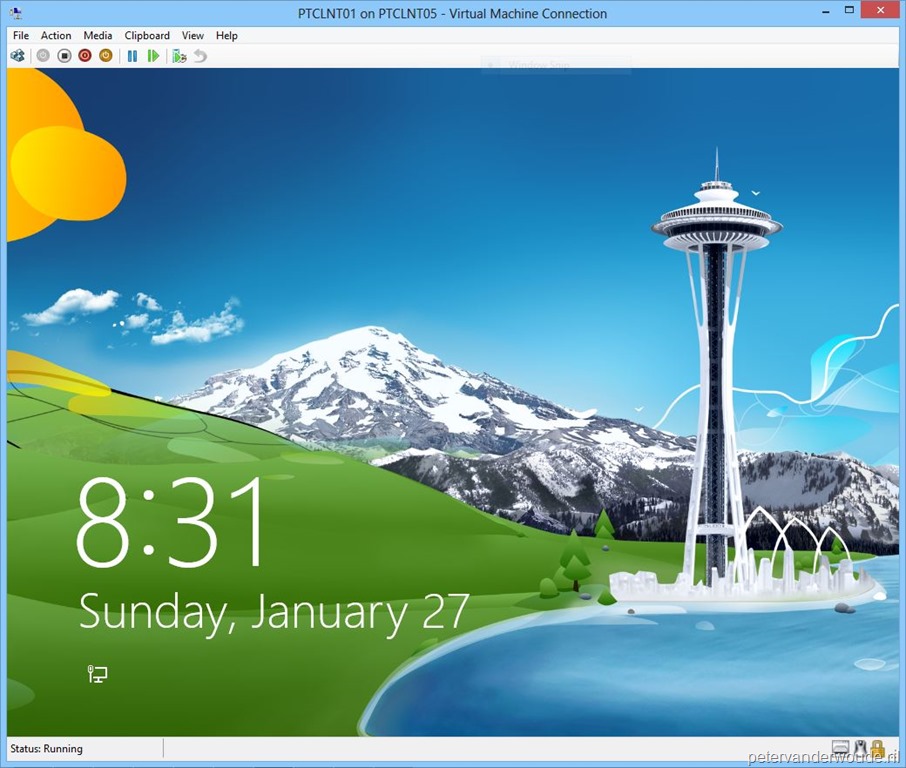
Task: Click the Revert snapshot icon
Action: [x=198, y=56]
